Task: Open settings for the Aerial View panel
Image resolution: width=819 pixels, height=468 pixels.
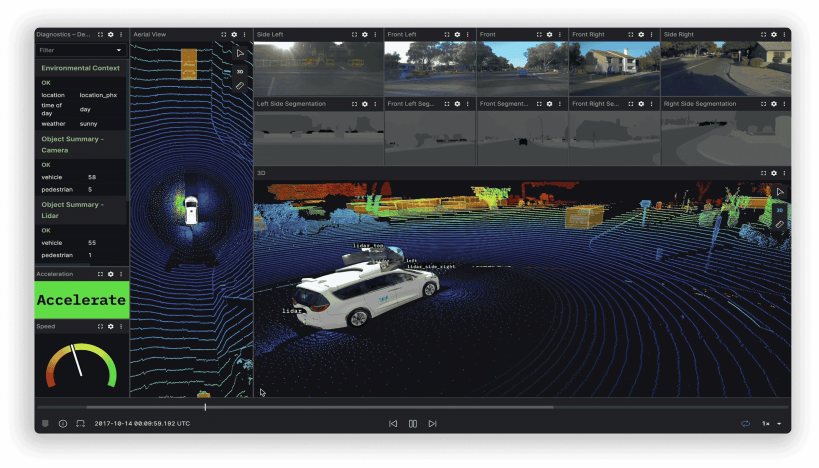Action: 234,34
